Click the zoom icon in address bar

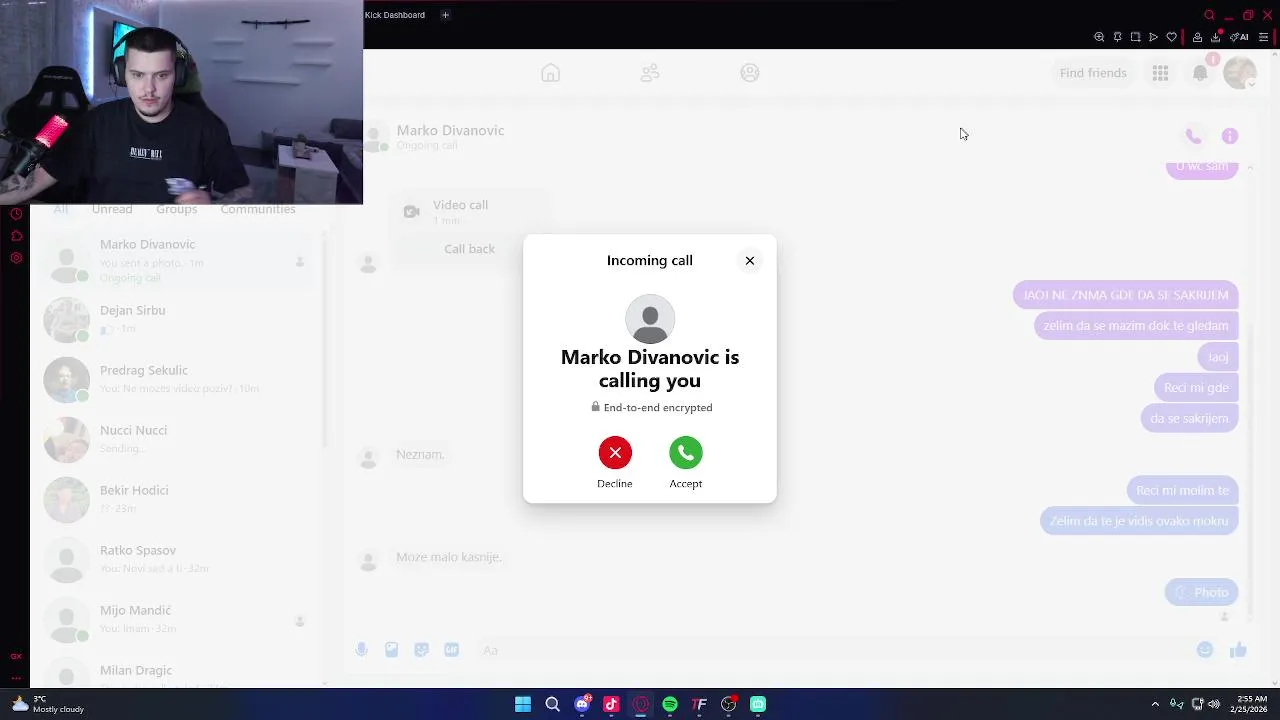click(1099, 37)
